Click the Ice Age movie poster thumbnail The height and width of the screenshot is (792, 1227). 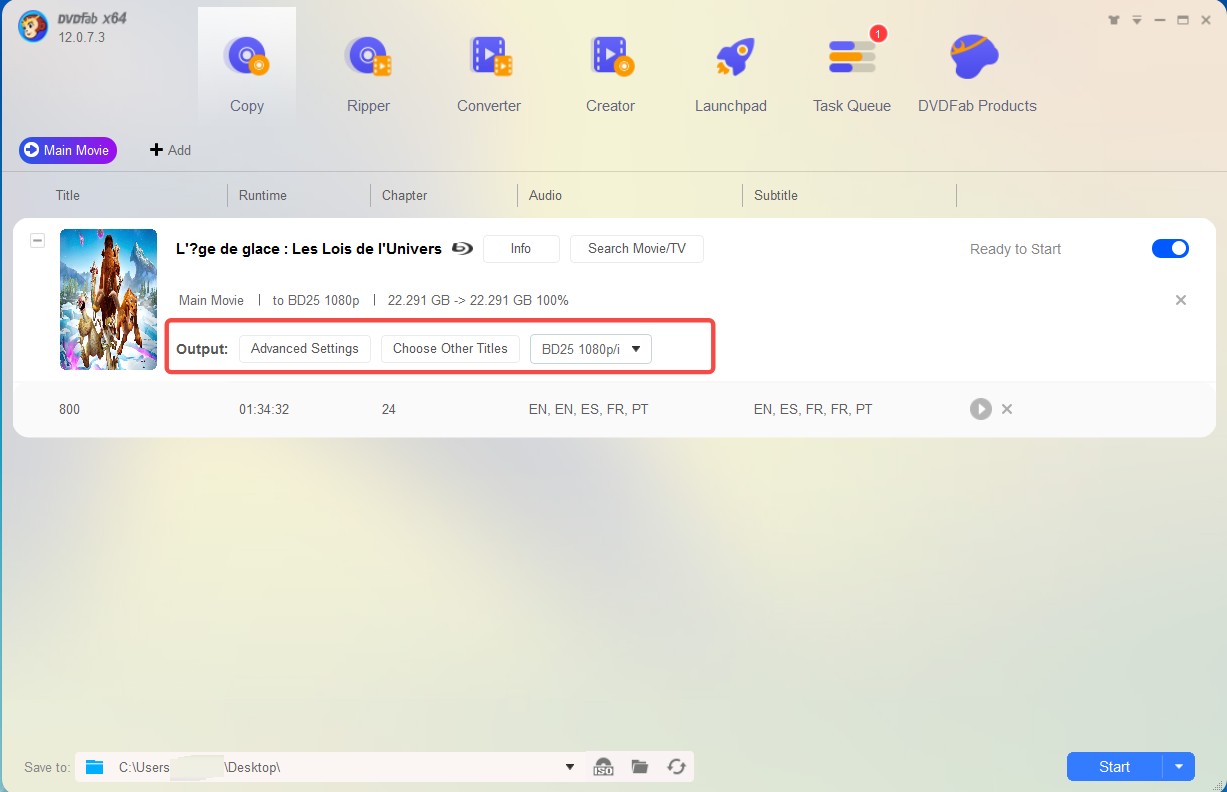coord(108,299)
